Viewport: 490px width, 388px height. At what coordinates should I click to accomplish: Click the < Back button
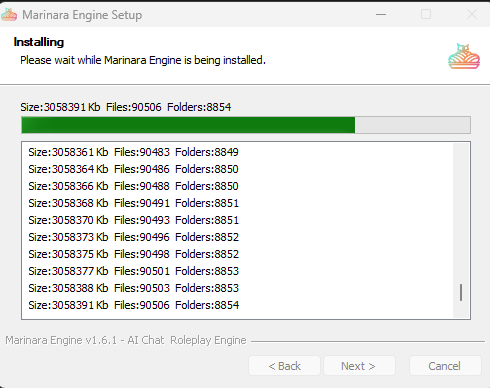tap(284, 366)
